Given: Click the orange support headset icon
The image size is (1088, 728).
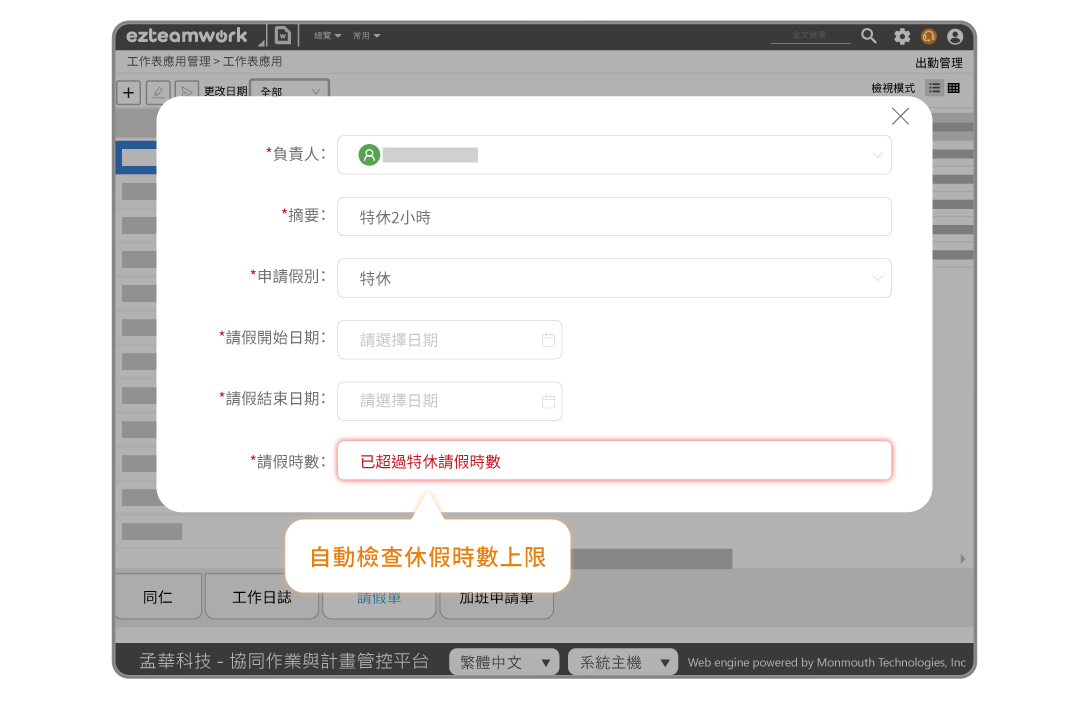Looking at the screenshot, I should tap(929, 36).
